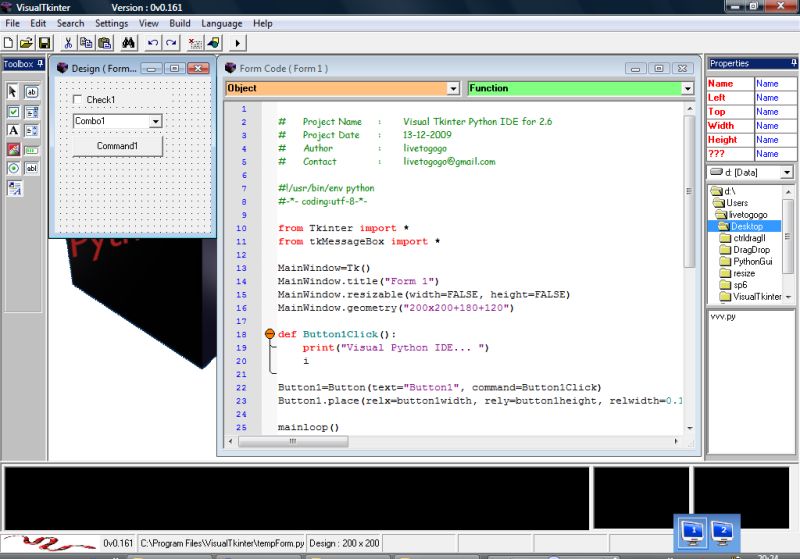Select the label 'A' widget tool
Viewport: 800px width, 559px height.
click(13, 131)
